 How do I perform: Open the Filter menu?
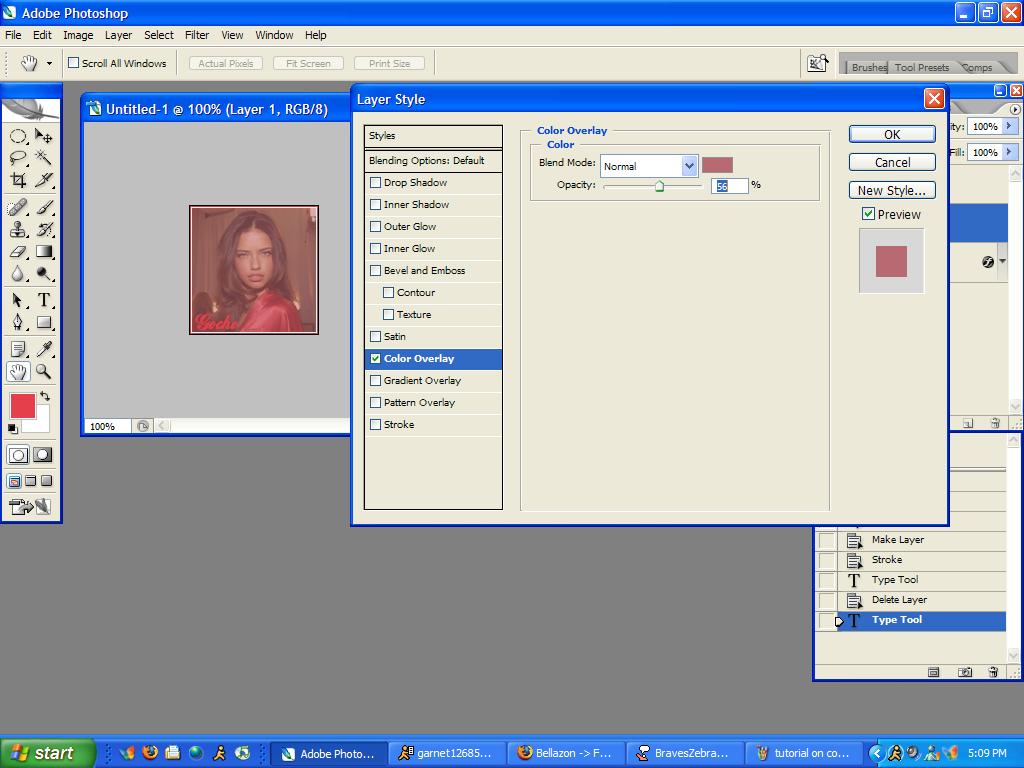pyautogui.click(x=197, y=35)
